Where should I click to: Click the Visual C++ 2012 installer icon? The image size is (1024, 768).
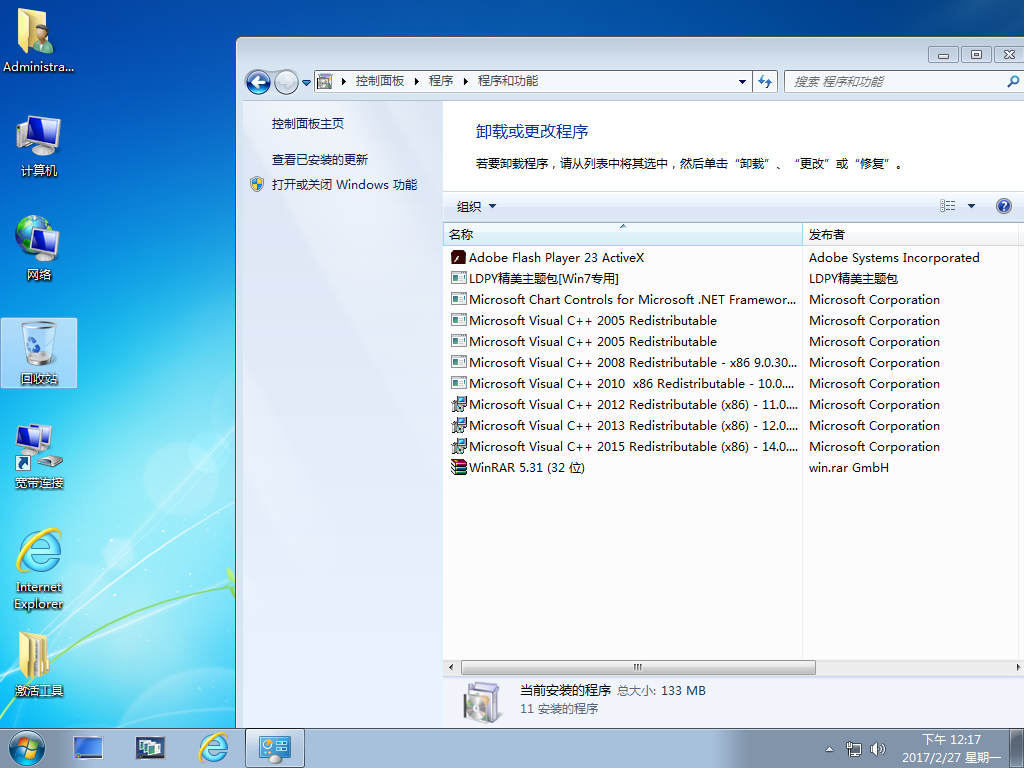point(458,404)
